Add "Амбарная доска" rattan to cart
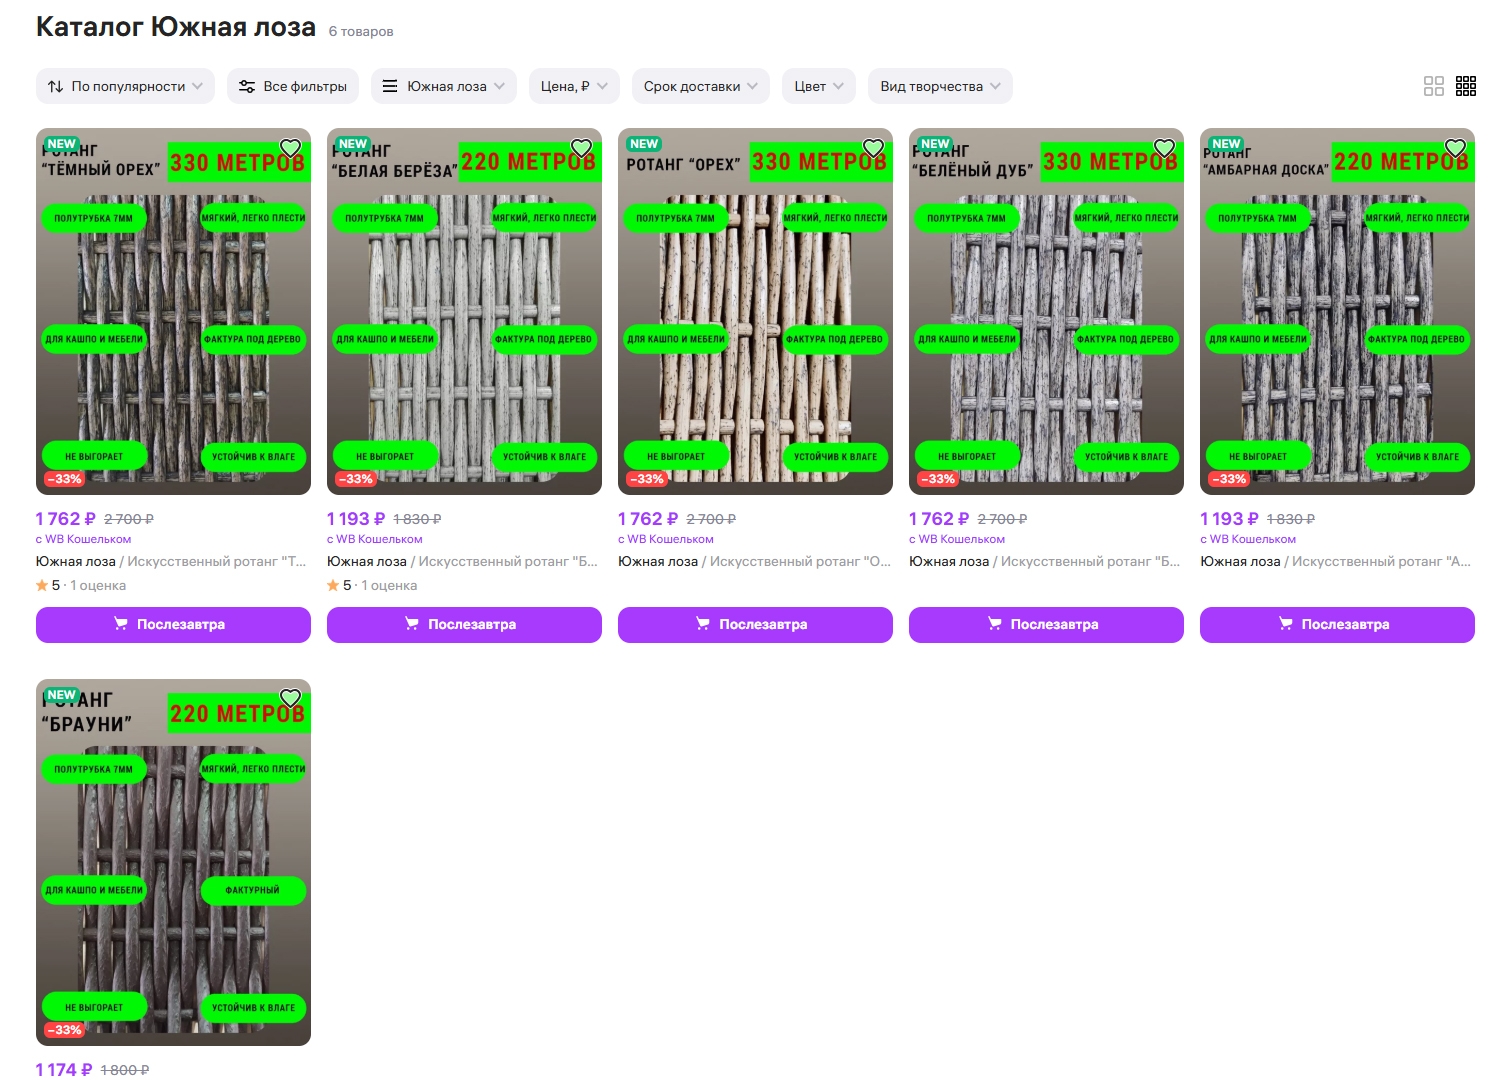 pyautogui.click(x=1337, y=625)
